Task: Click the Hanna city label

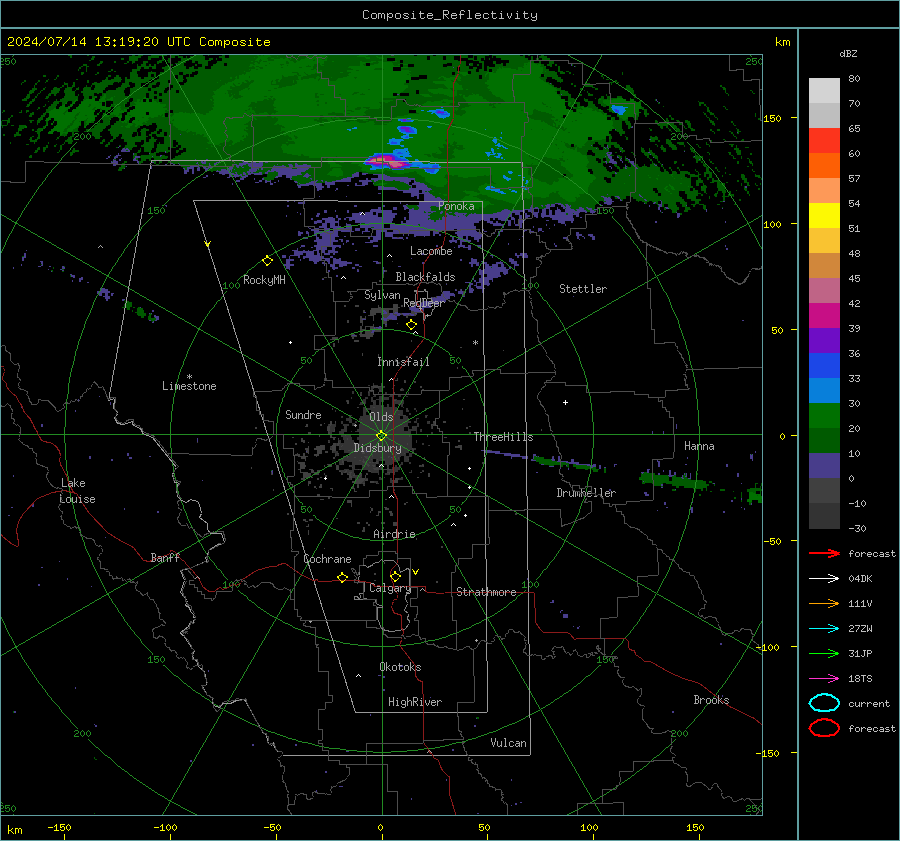Action: (699, 446)
